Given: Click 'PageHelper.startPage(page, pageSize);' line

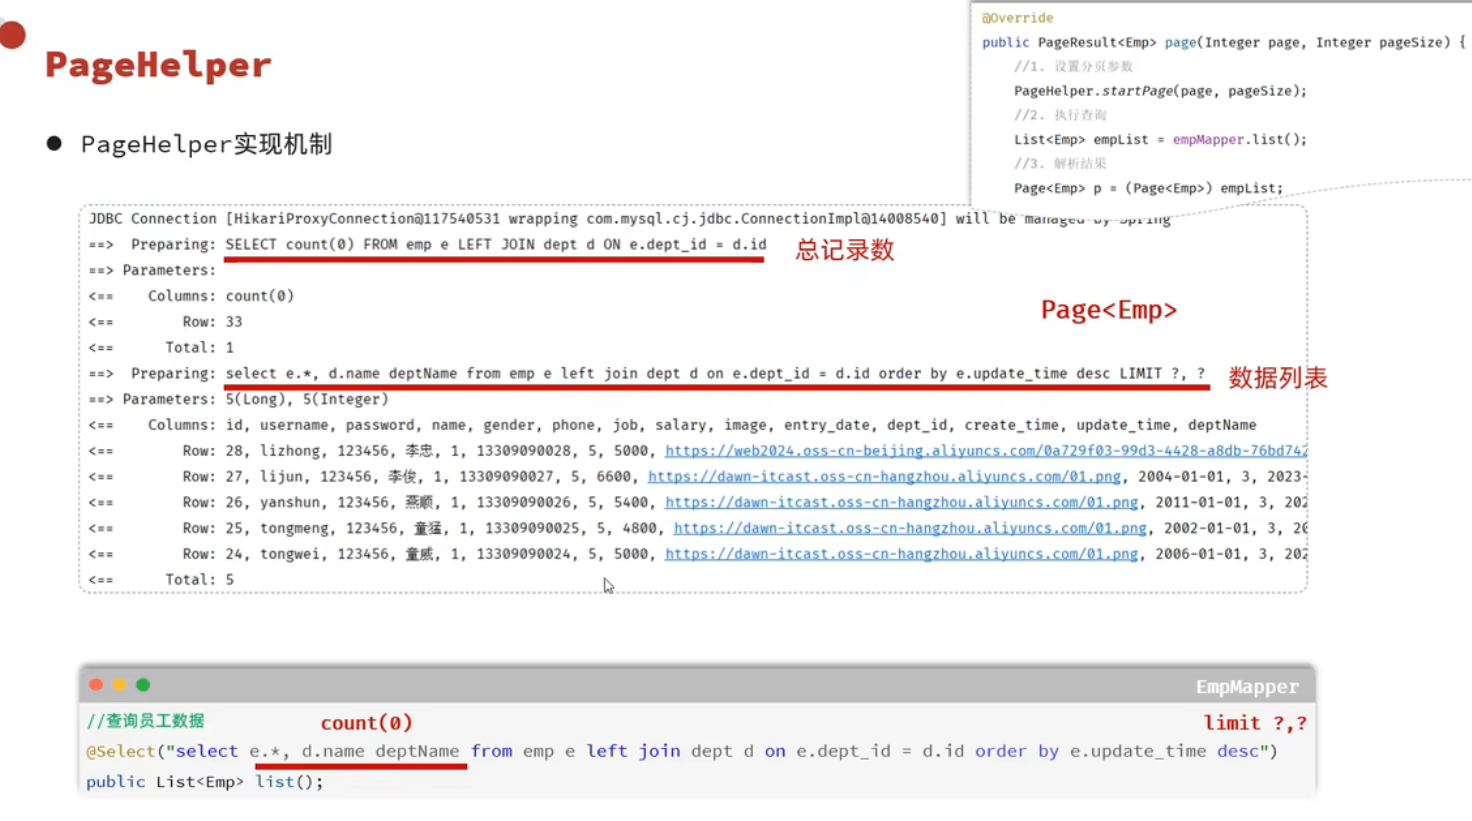Looking at the screenshot, I should pos(1160,91).
